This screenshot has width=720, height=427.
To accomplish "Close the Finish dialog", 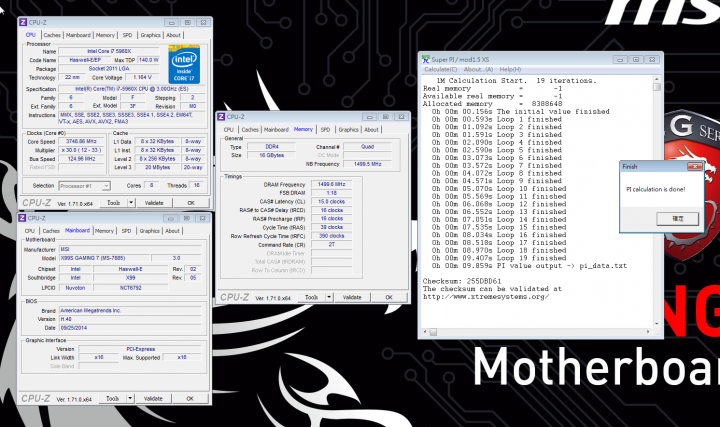I will [x=695, y=166].
